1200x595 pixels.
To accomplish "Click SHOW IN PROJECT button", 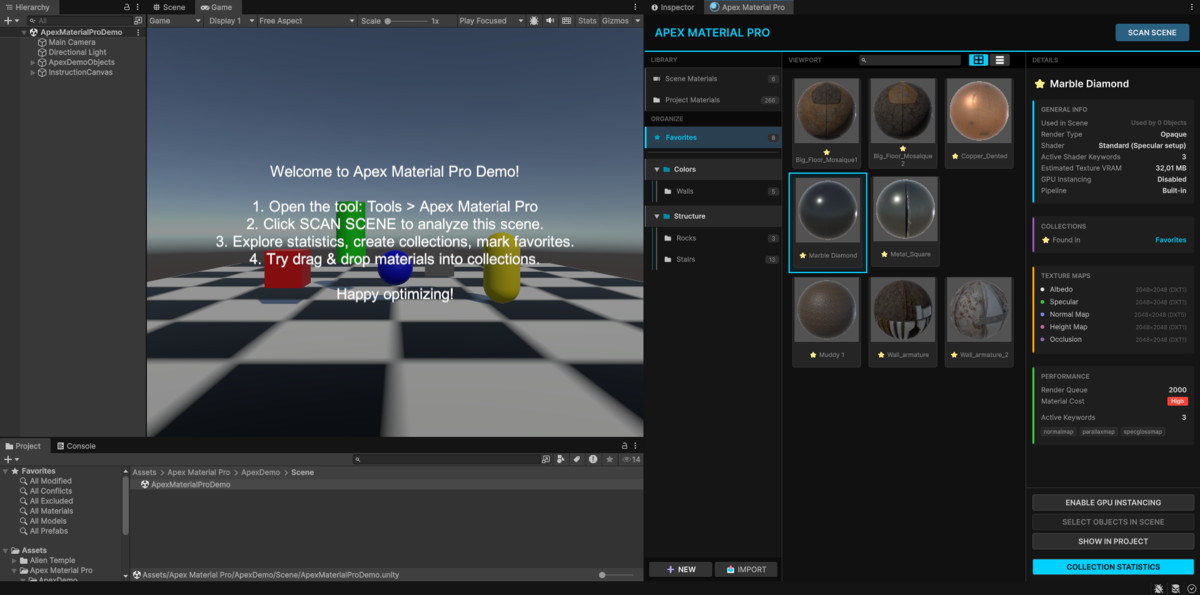I will pos(1113,541).
